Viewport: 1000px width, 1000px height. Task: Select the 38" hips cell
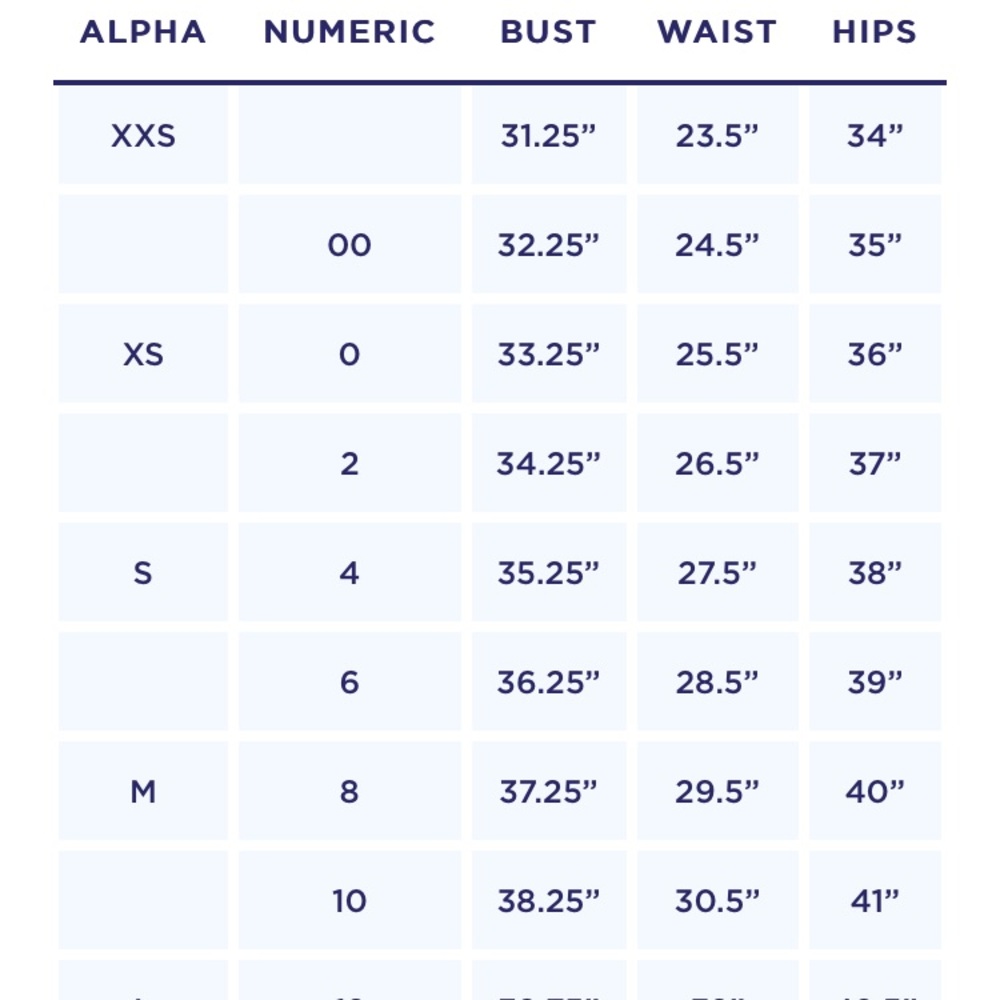(874, 573)
